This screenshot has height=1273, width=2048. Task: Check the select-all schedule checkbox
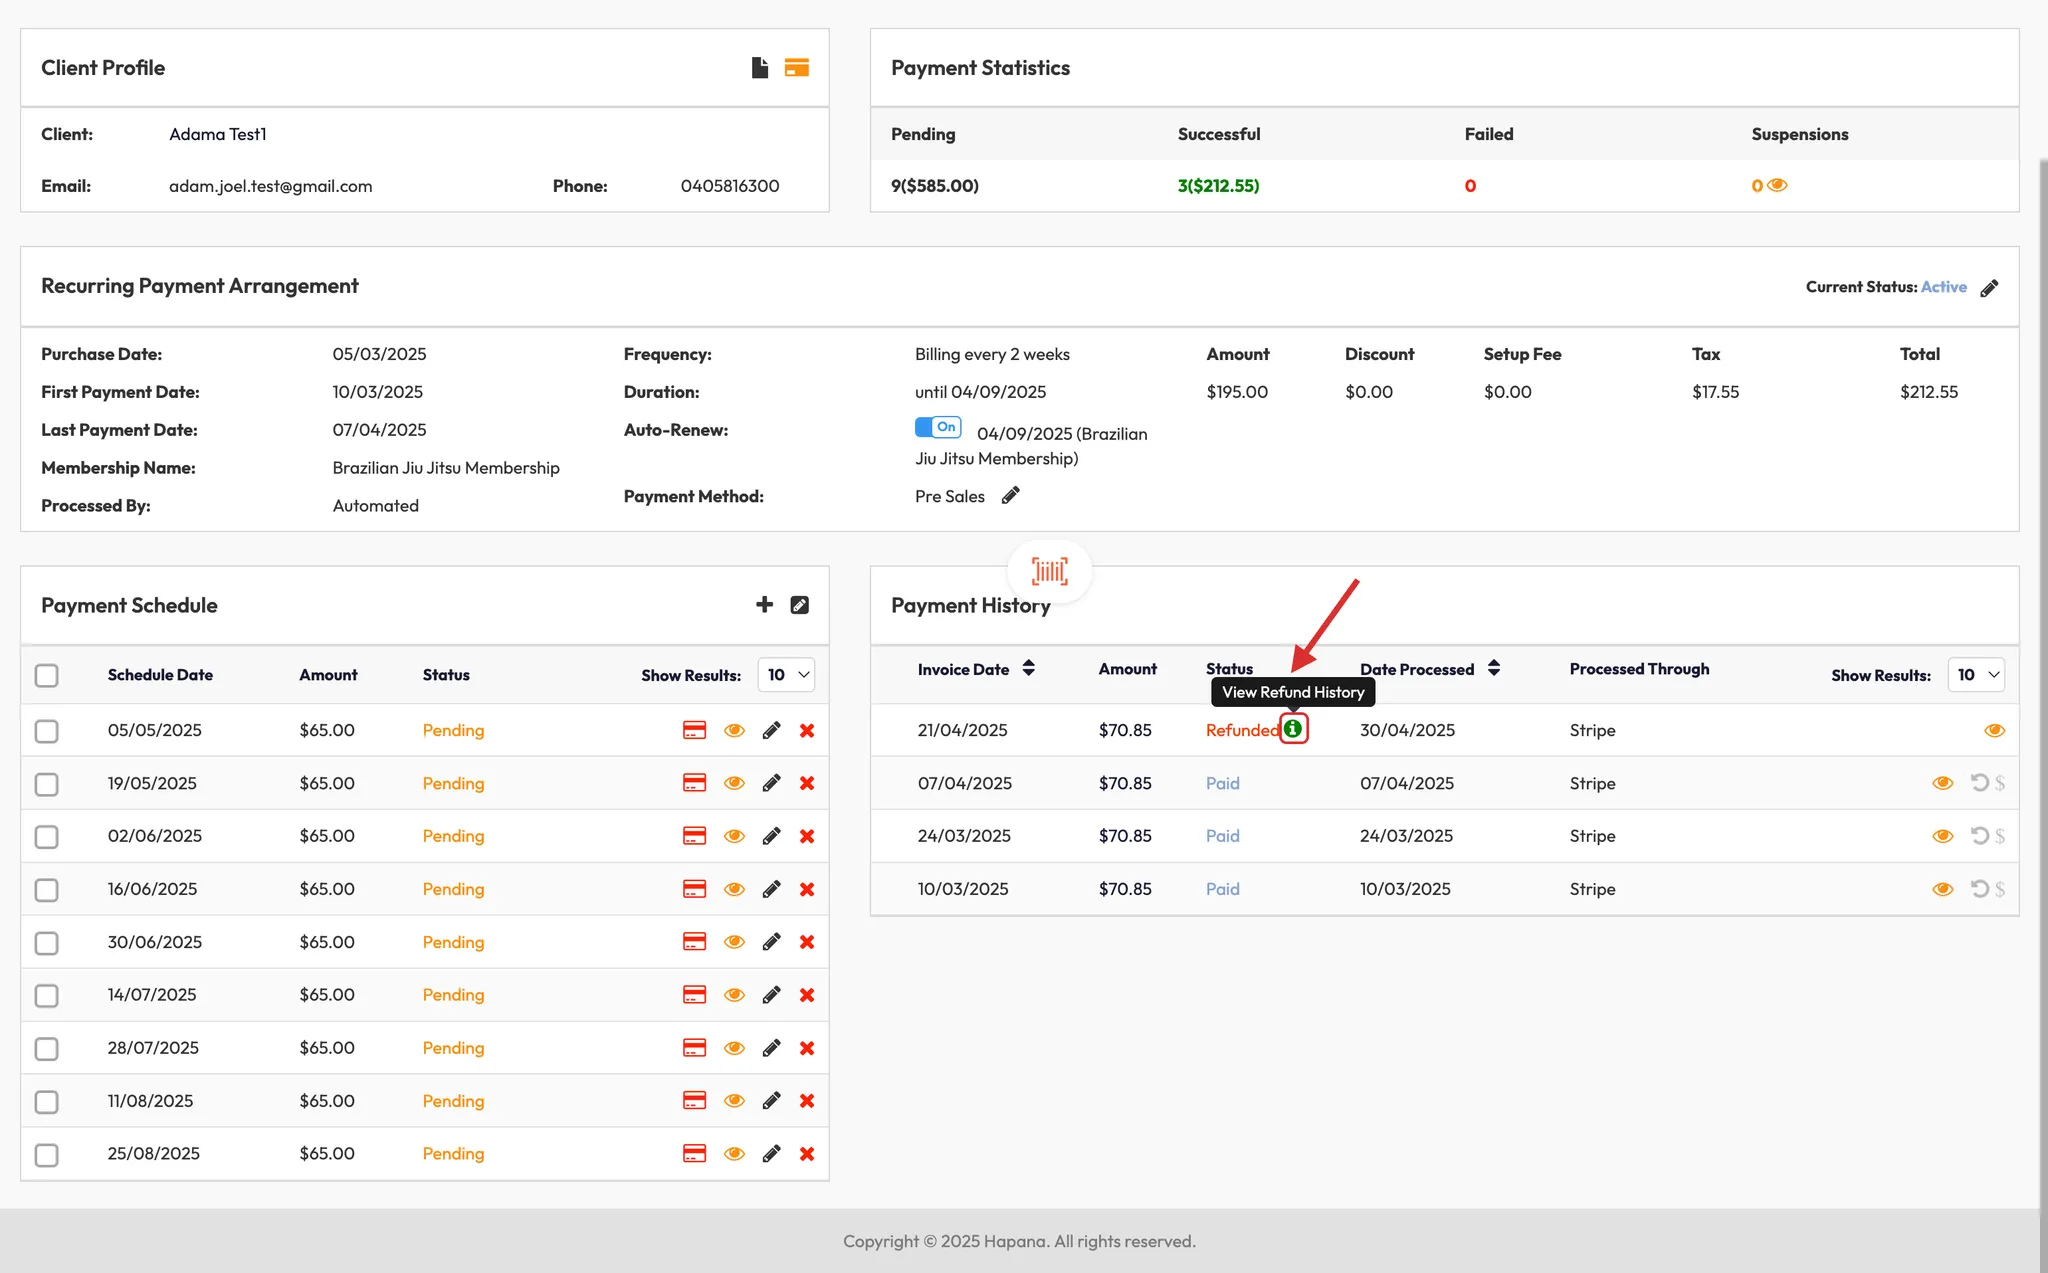coord(47,676)
